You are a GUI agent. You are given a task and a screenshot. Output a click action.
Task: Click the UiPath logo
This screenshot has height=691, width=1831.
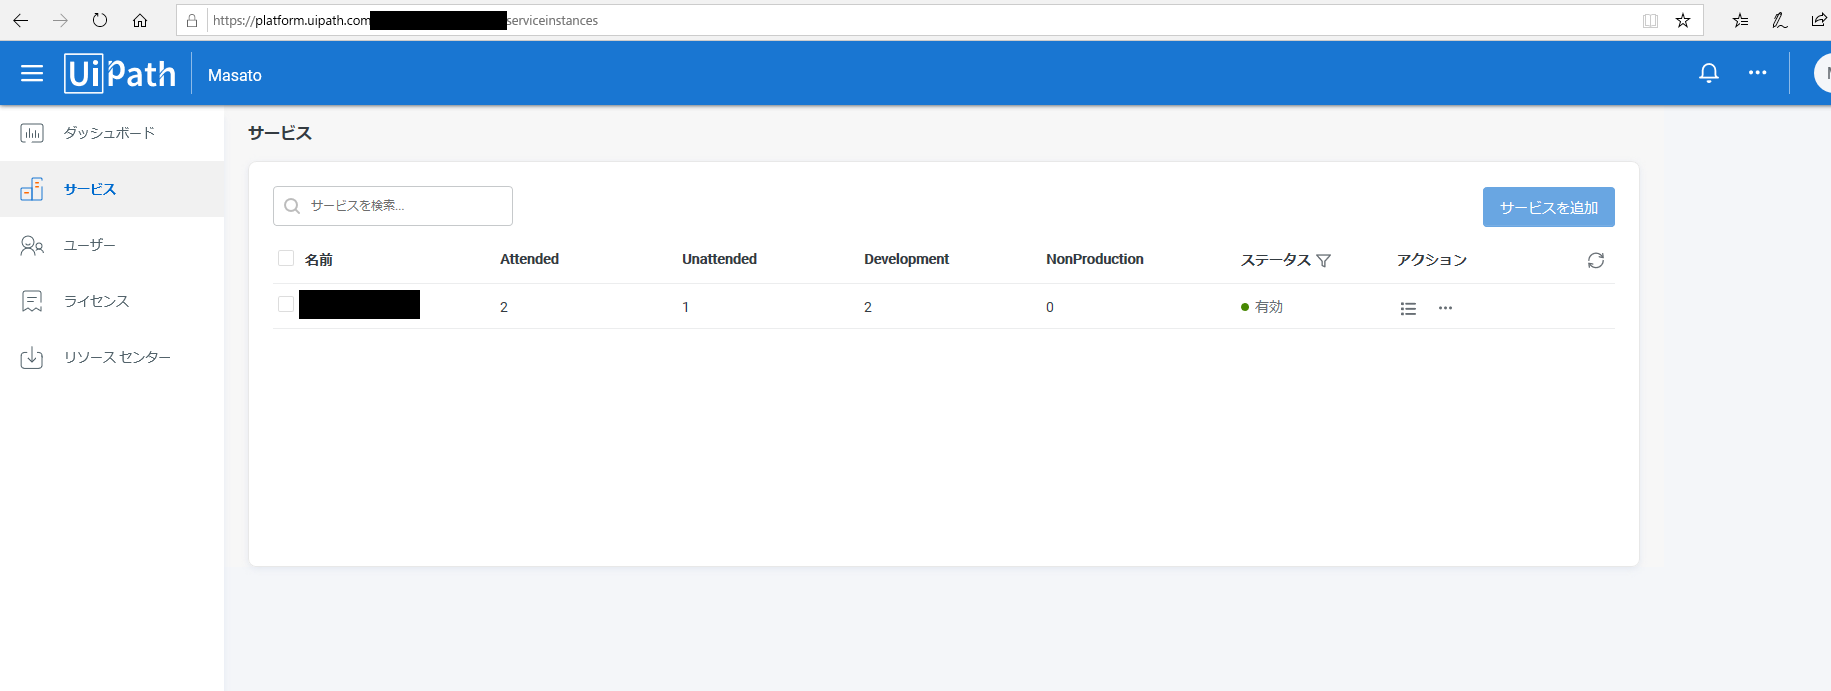coord(120,73)
